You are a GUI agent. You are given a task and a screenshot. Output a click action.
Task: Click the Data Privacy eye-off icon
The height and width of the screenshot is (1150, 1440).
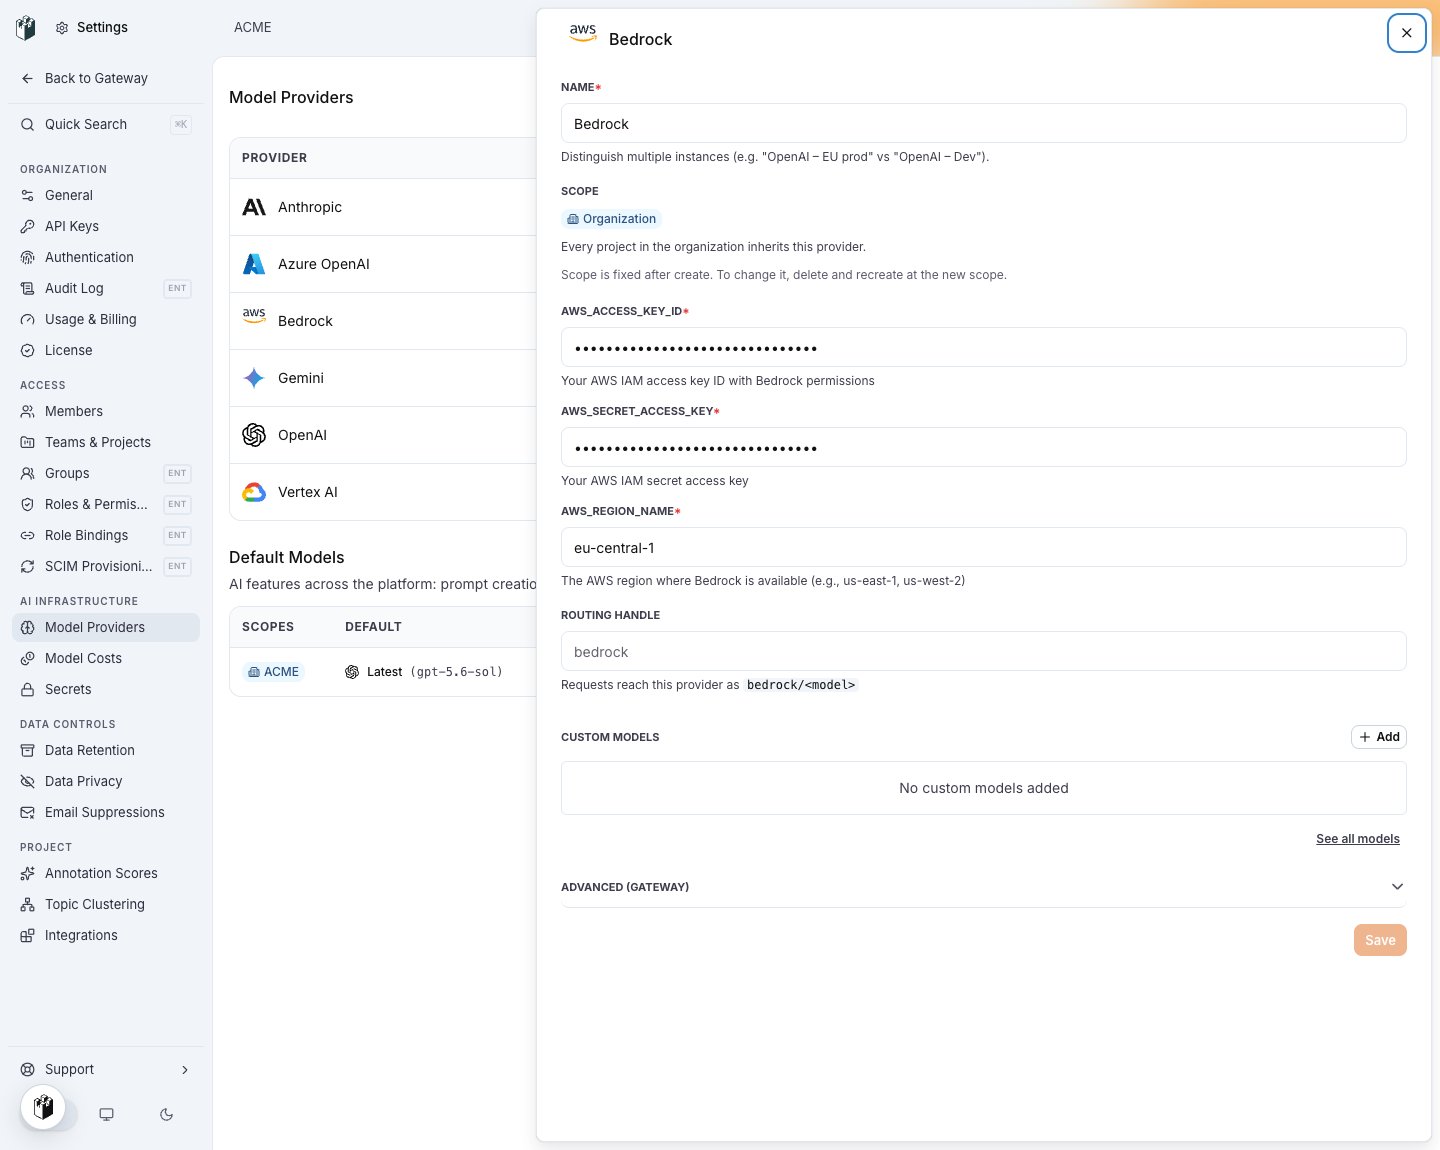pos(28,782)
